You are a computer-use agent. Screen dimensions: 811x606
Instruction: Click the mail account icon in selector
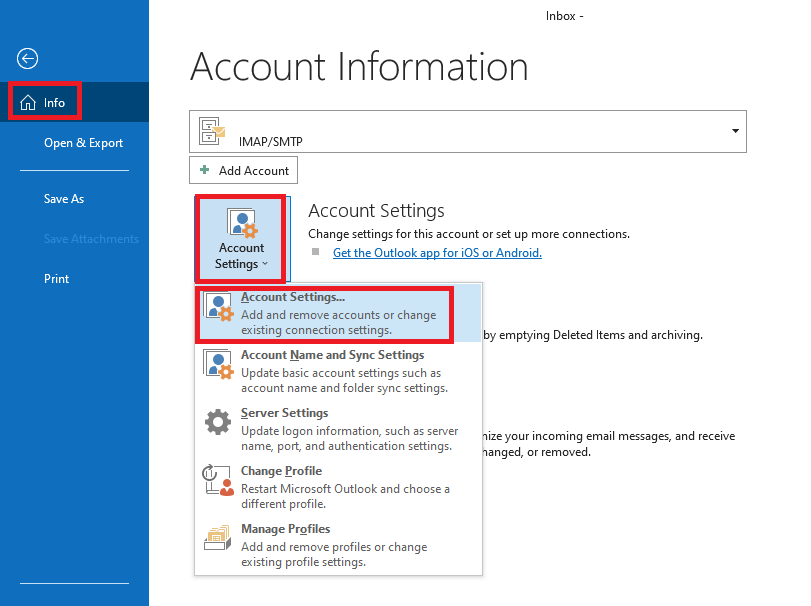tap(212, 130)
